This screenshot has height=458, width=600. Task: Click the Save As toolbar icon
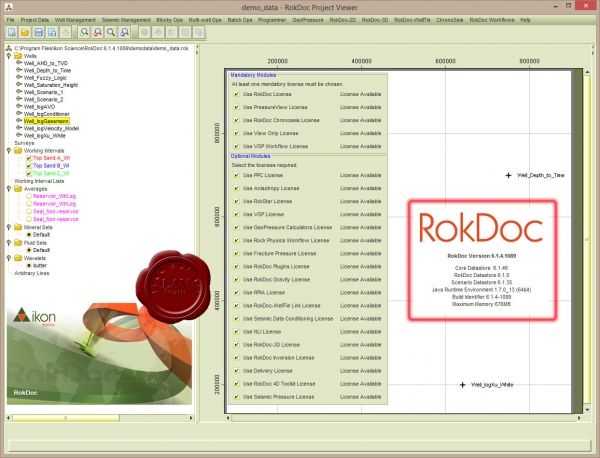[x=52, y=33]
